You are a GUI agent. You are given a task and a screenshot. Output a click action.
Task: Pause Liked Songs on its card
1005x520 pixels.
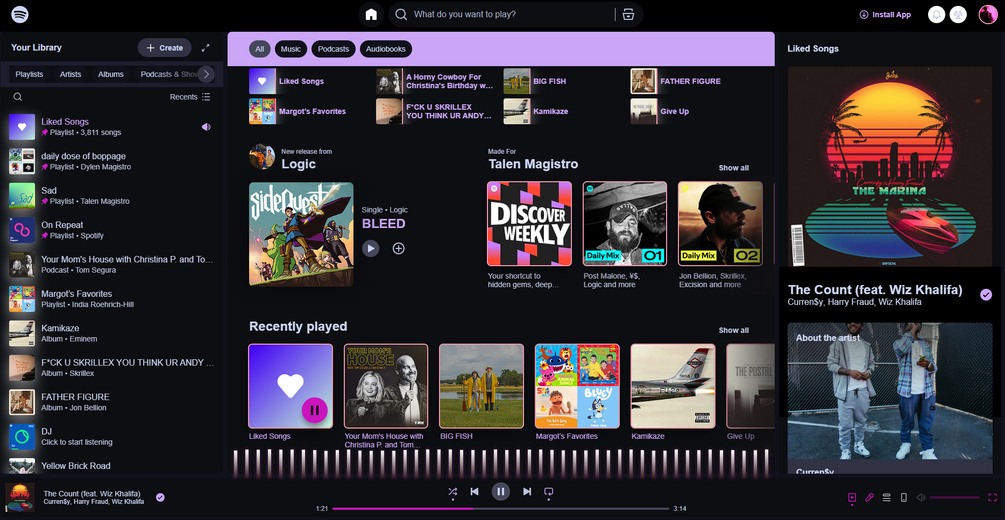314,410
